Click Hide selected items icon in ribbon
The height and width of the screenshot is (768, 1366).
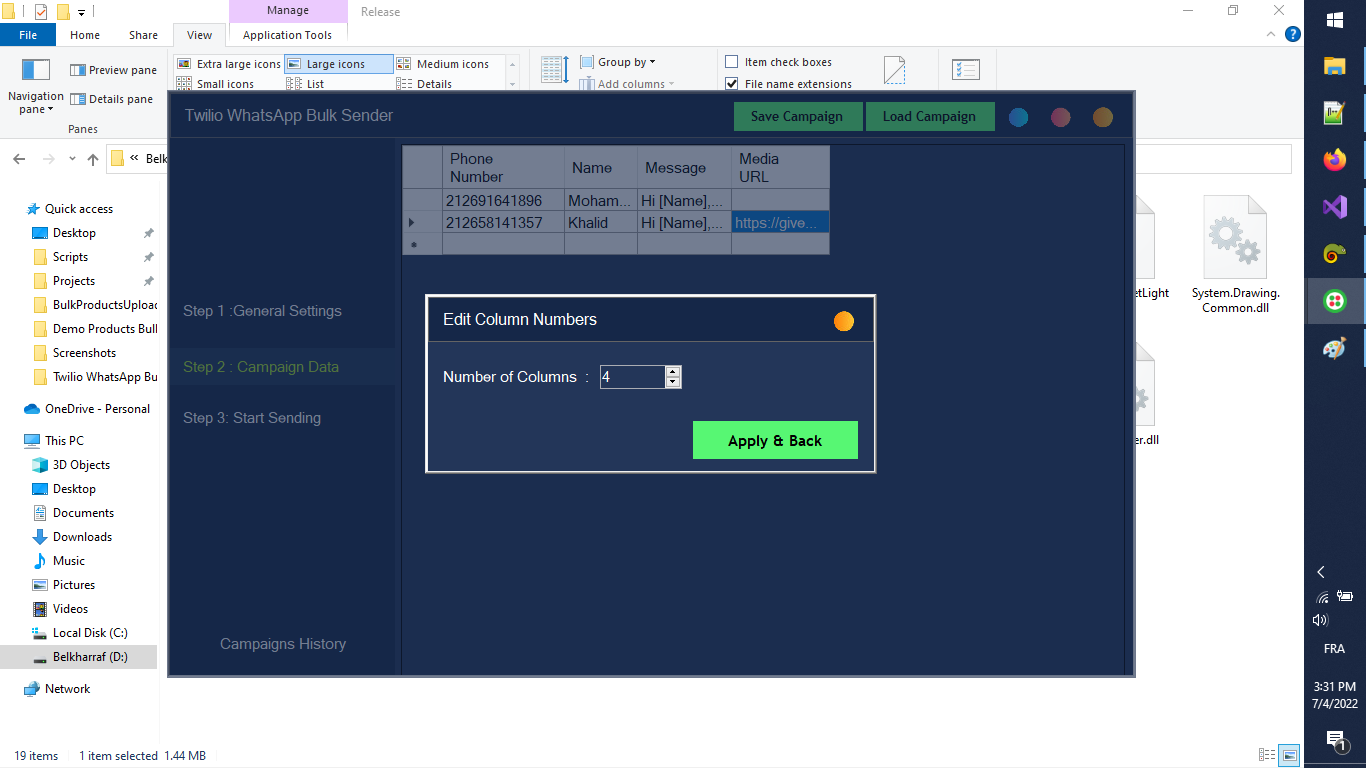(895, 69)
